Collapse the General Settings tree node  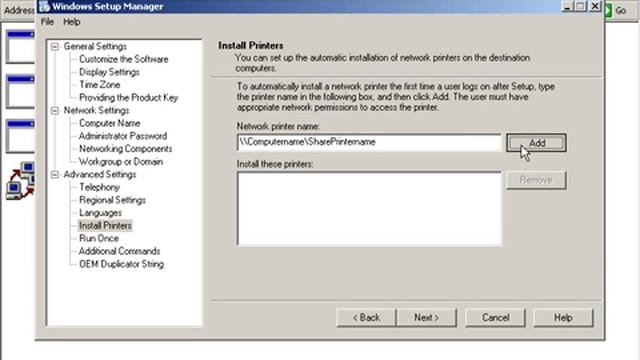[55, 47]
